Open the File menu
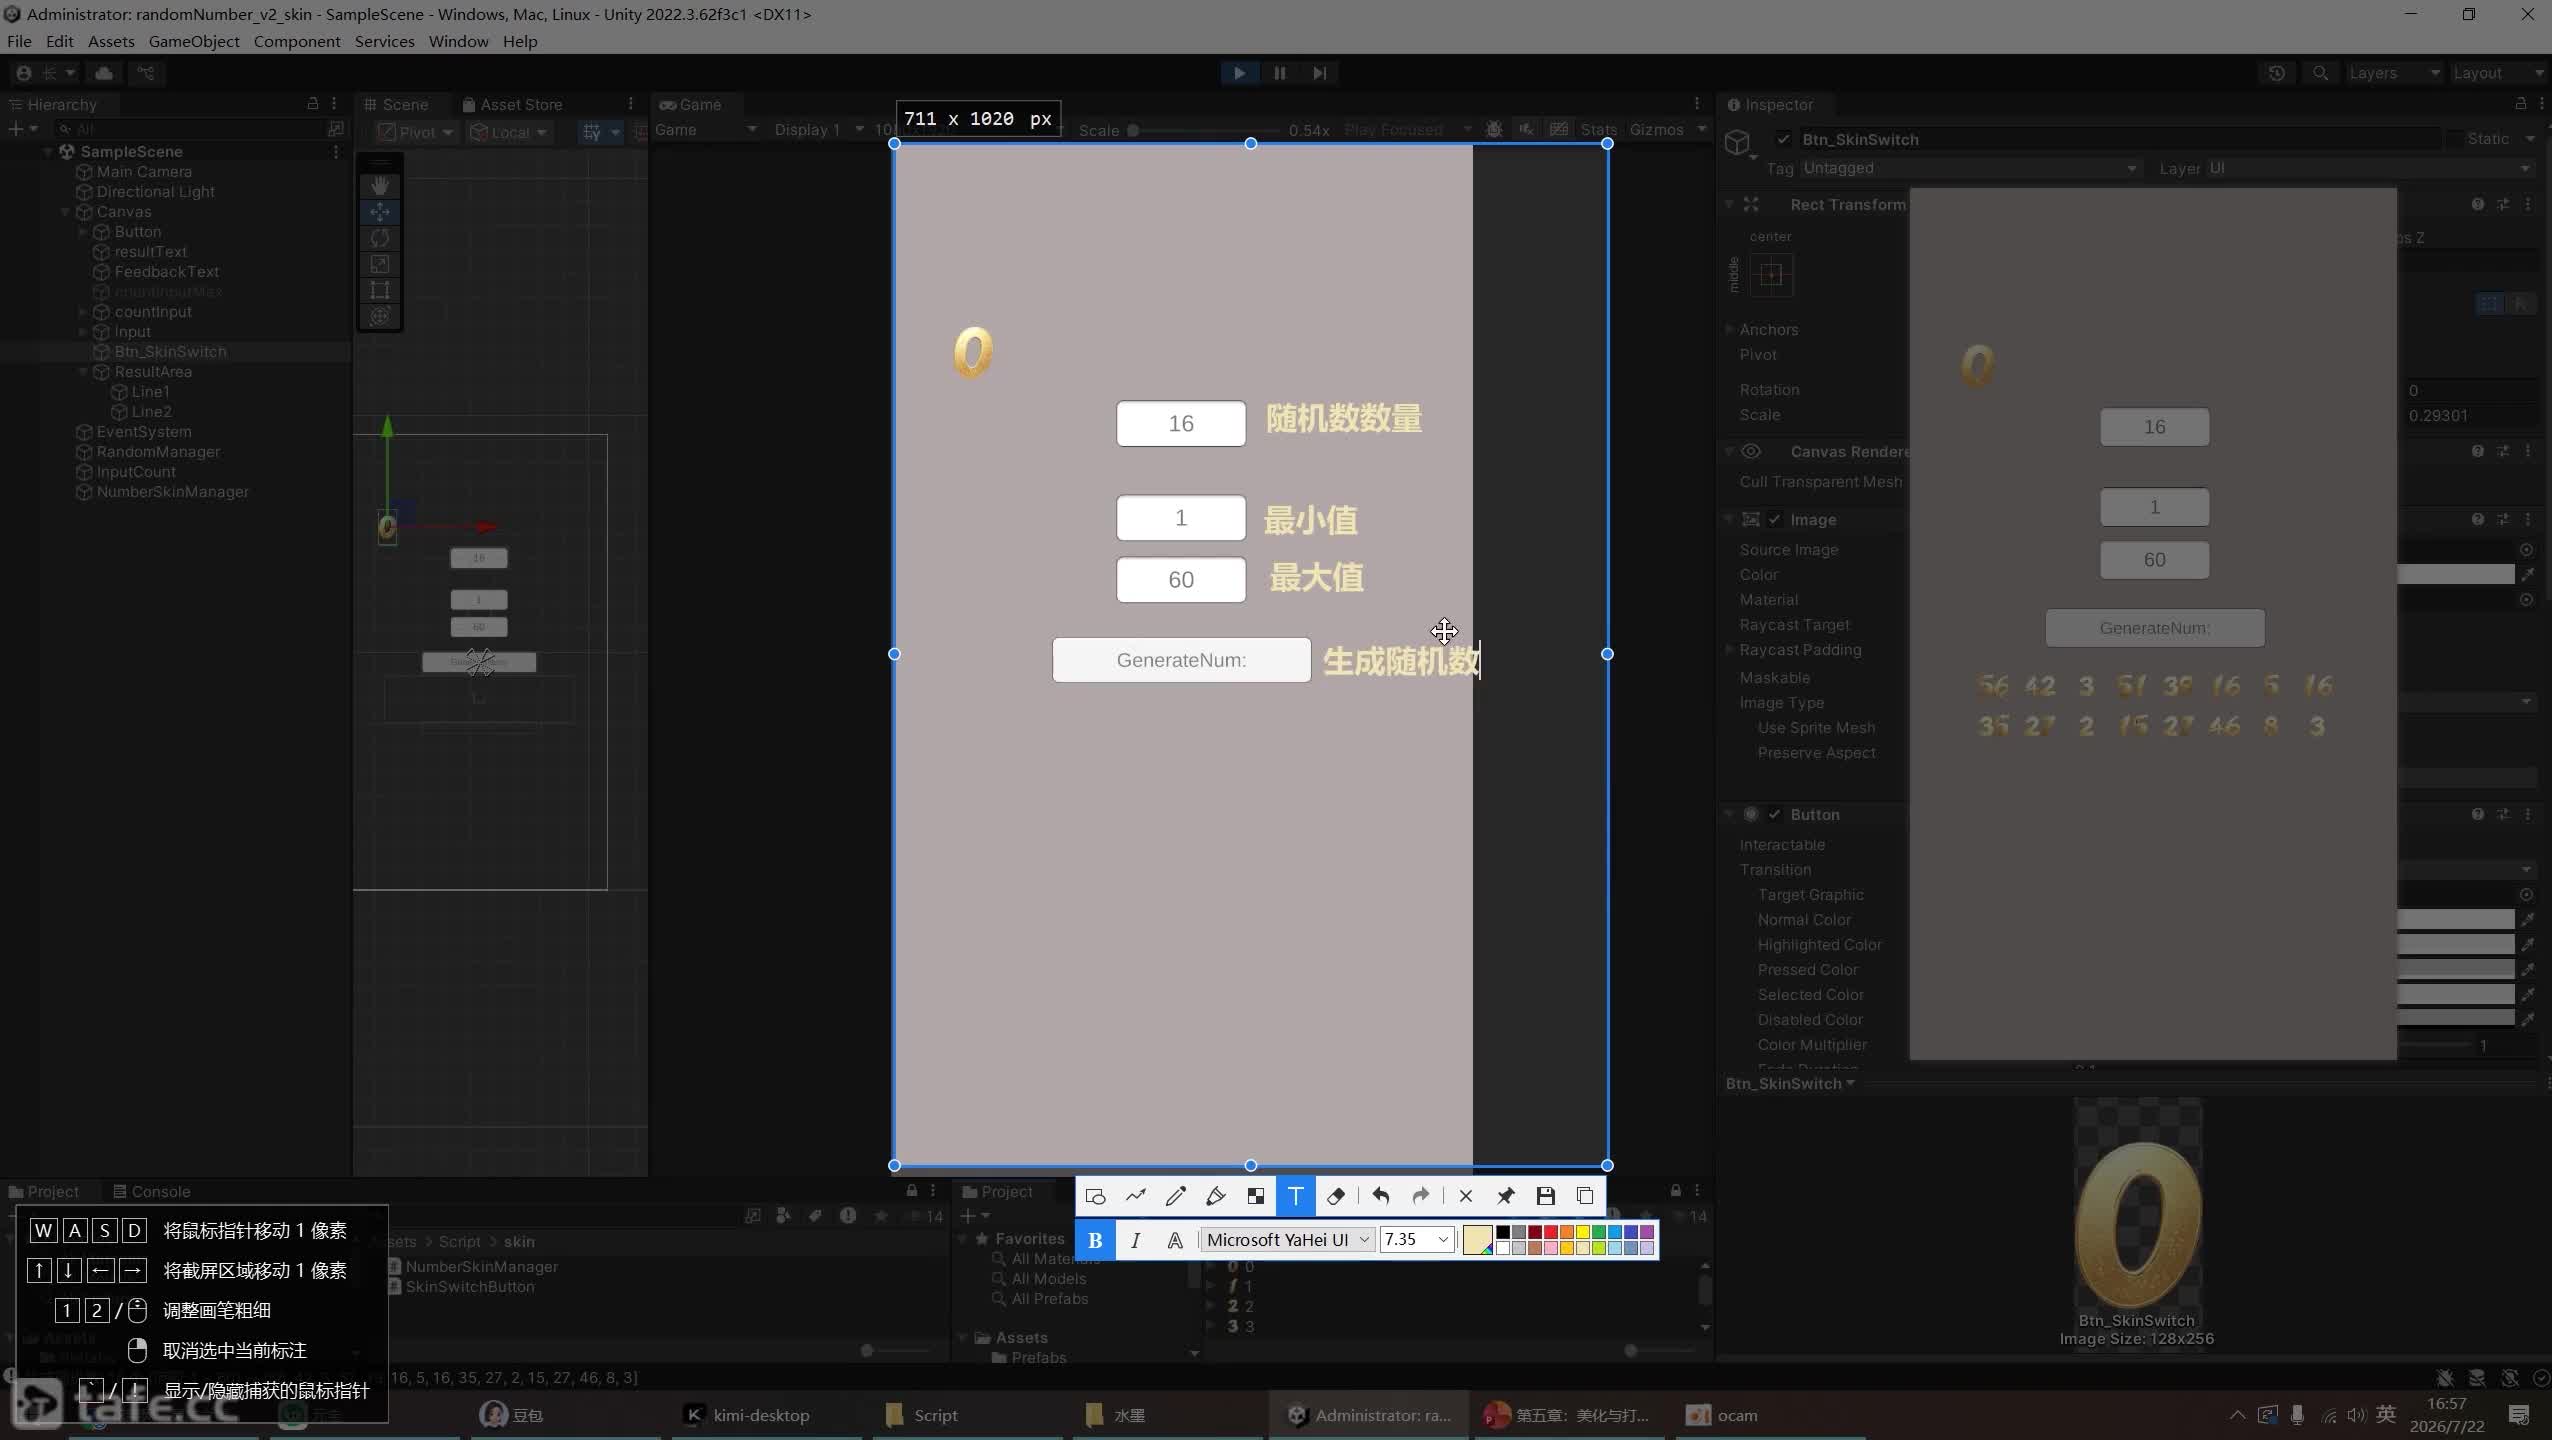The image size is (2552, 1440). tap(19, 41)
